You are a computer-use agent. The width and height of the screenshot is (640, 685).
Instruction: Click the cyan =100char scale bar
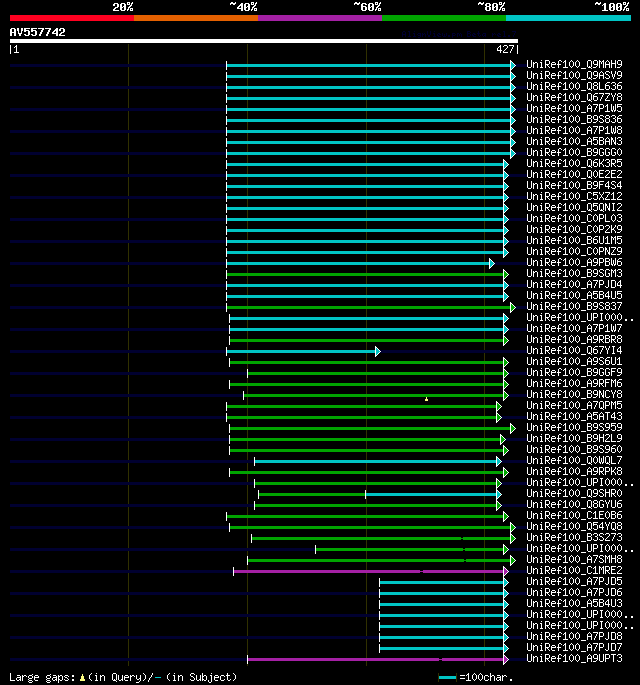coord(447,678)
